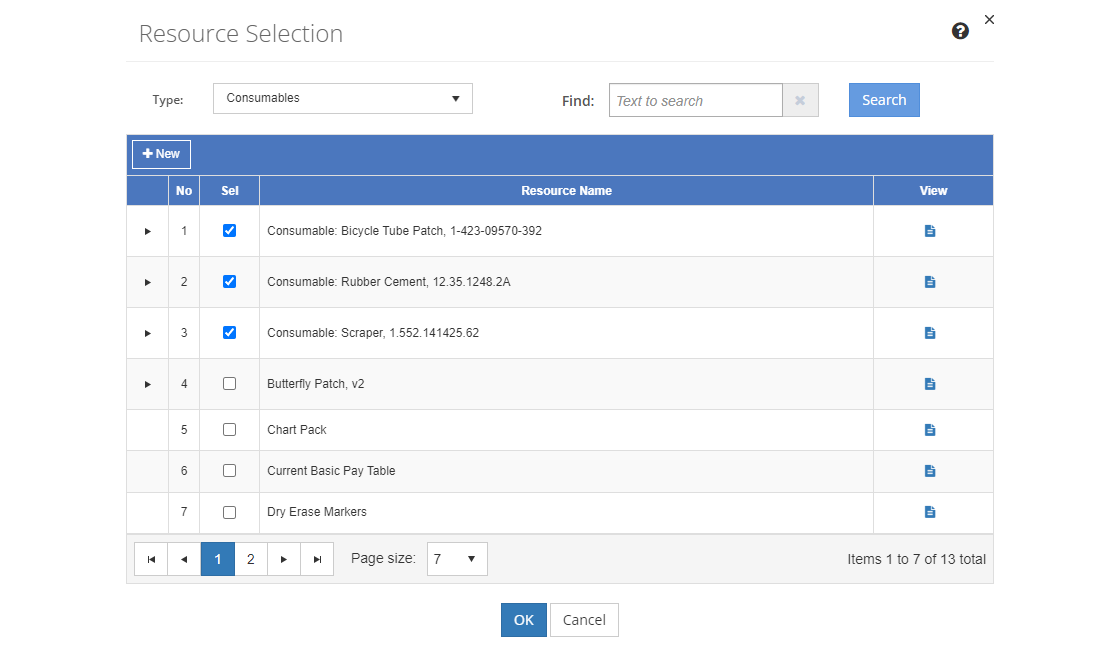Go to previous page of results

click(x=184, y=559)
